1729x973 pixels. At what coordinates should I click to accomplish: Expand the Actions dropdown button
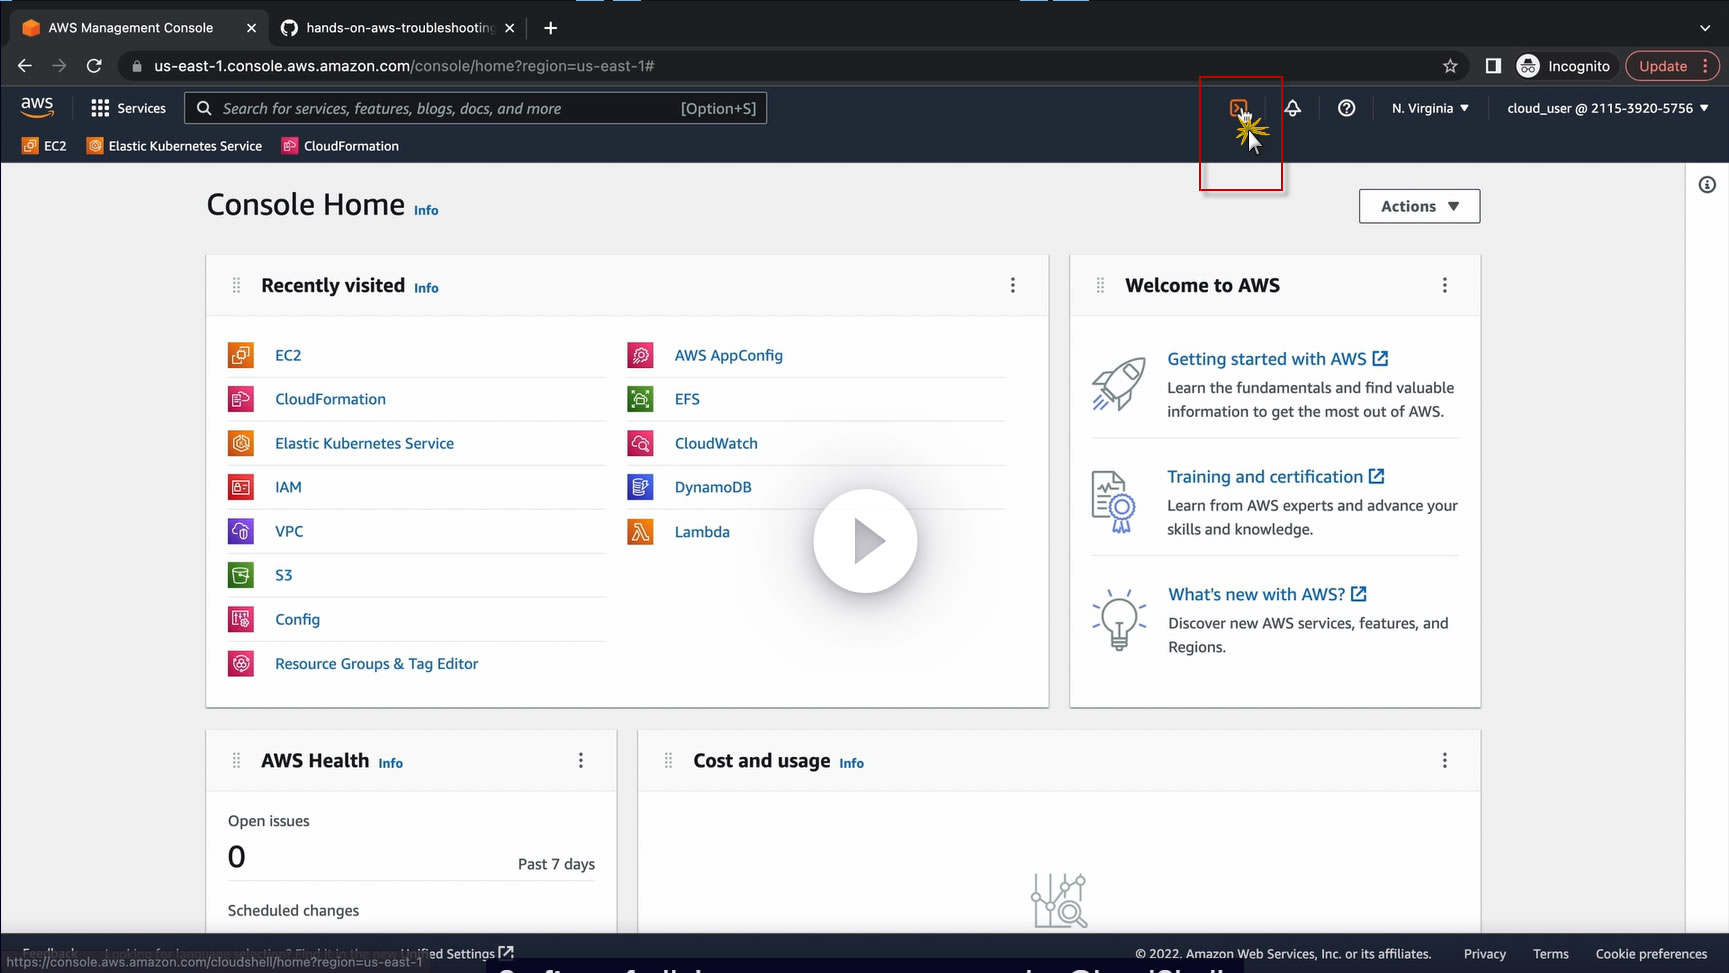click(1419, 206)
